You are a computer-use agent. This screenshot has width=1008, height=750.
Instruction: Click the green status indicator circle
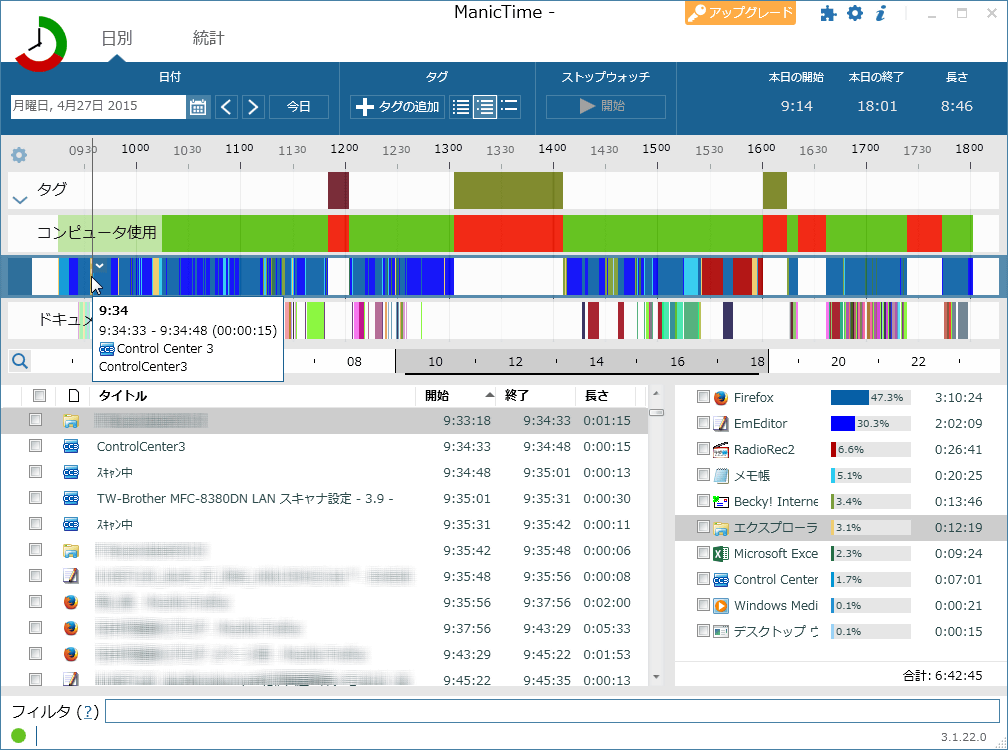[x=19, y=735]
